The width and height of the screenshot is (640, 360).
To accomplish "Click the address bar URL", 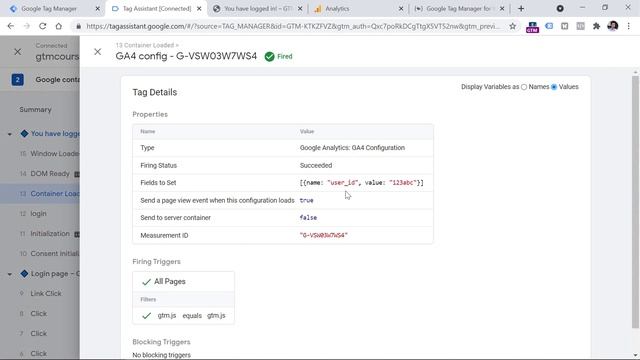I will pos(293,27).
